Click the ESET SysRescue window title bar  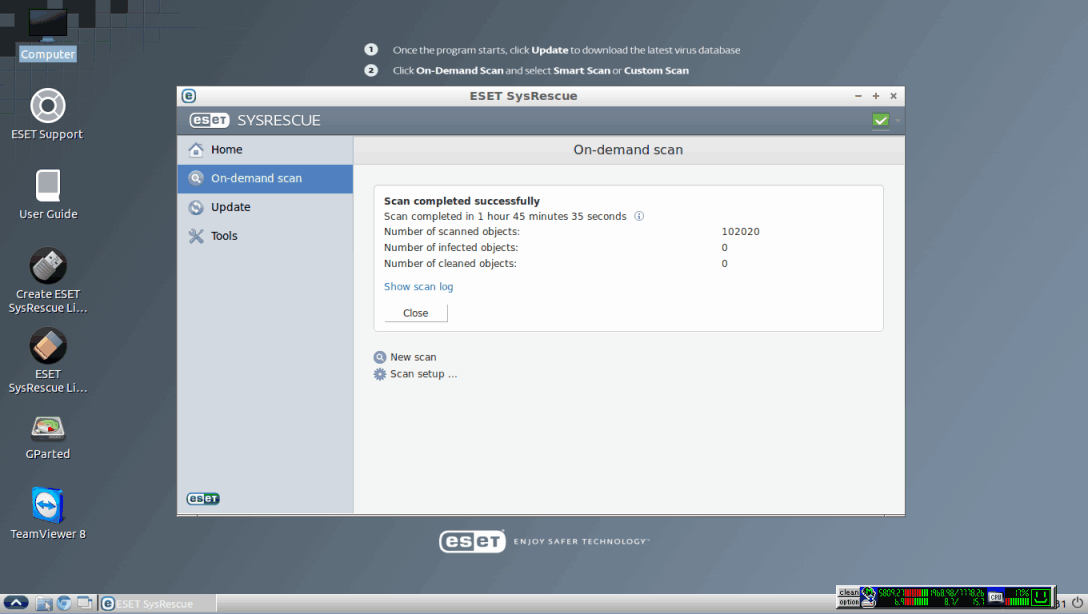[x=523, y=96]
